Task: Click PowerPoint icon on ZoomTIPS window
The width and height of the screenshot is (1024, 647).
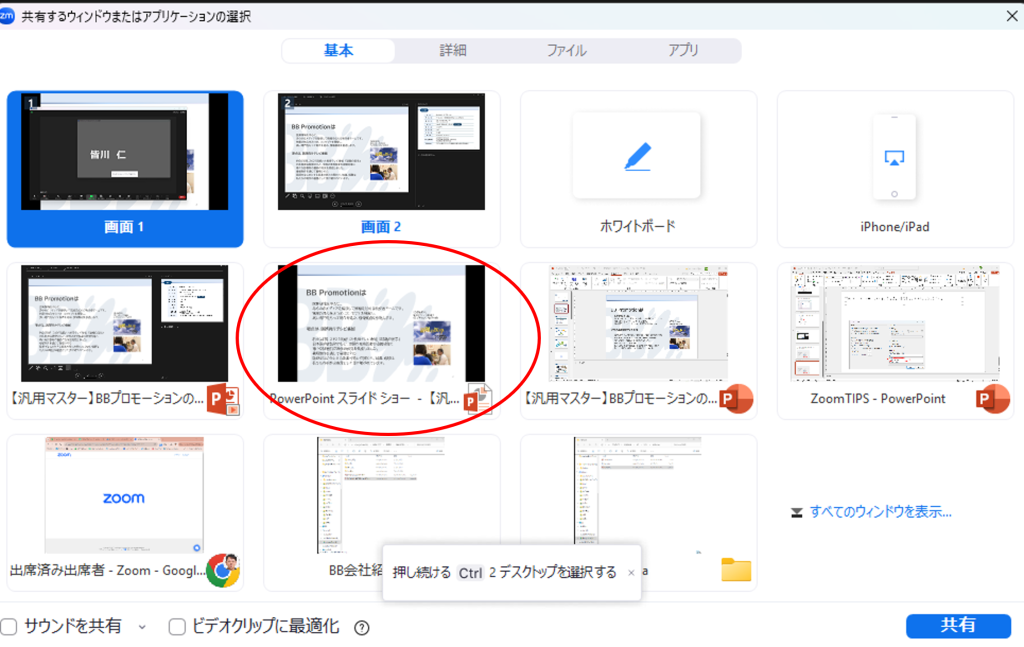Action: [991, 398]
